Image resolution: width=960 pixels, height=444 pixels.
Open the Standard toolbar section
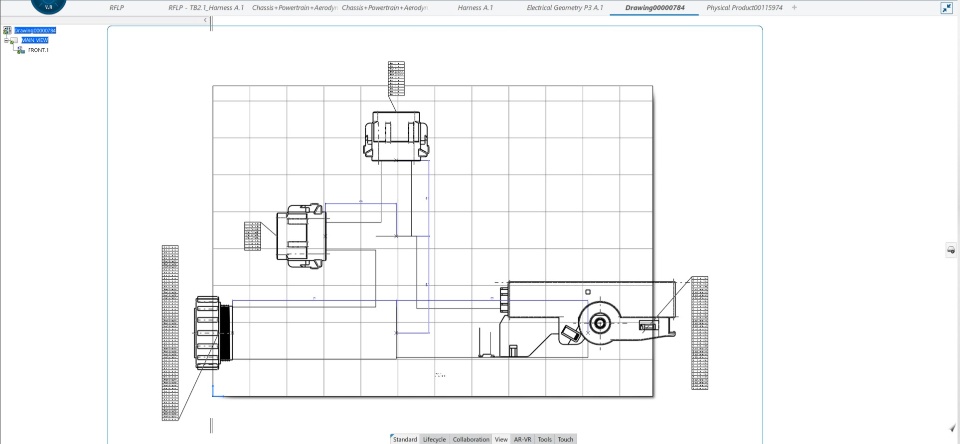point(404,439)
